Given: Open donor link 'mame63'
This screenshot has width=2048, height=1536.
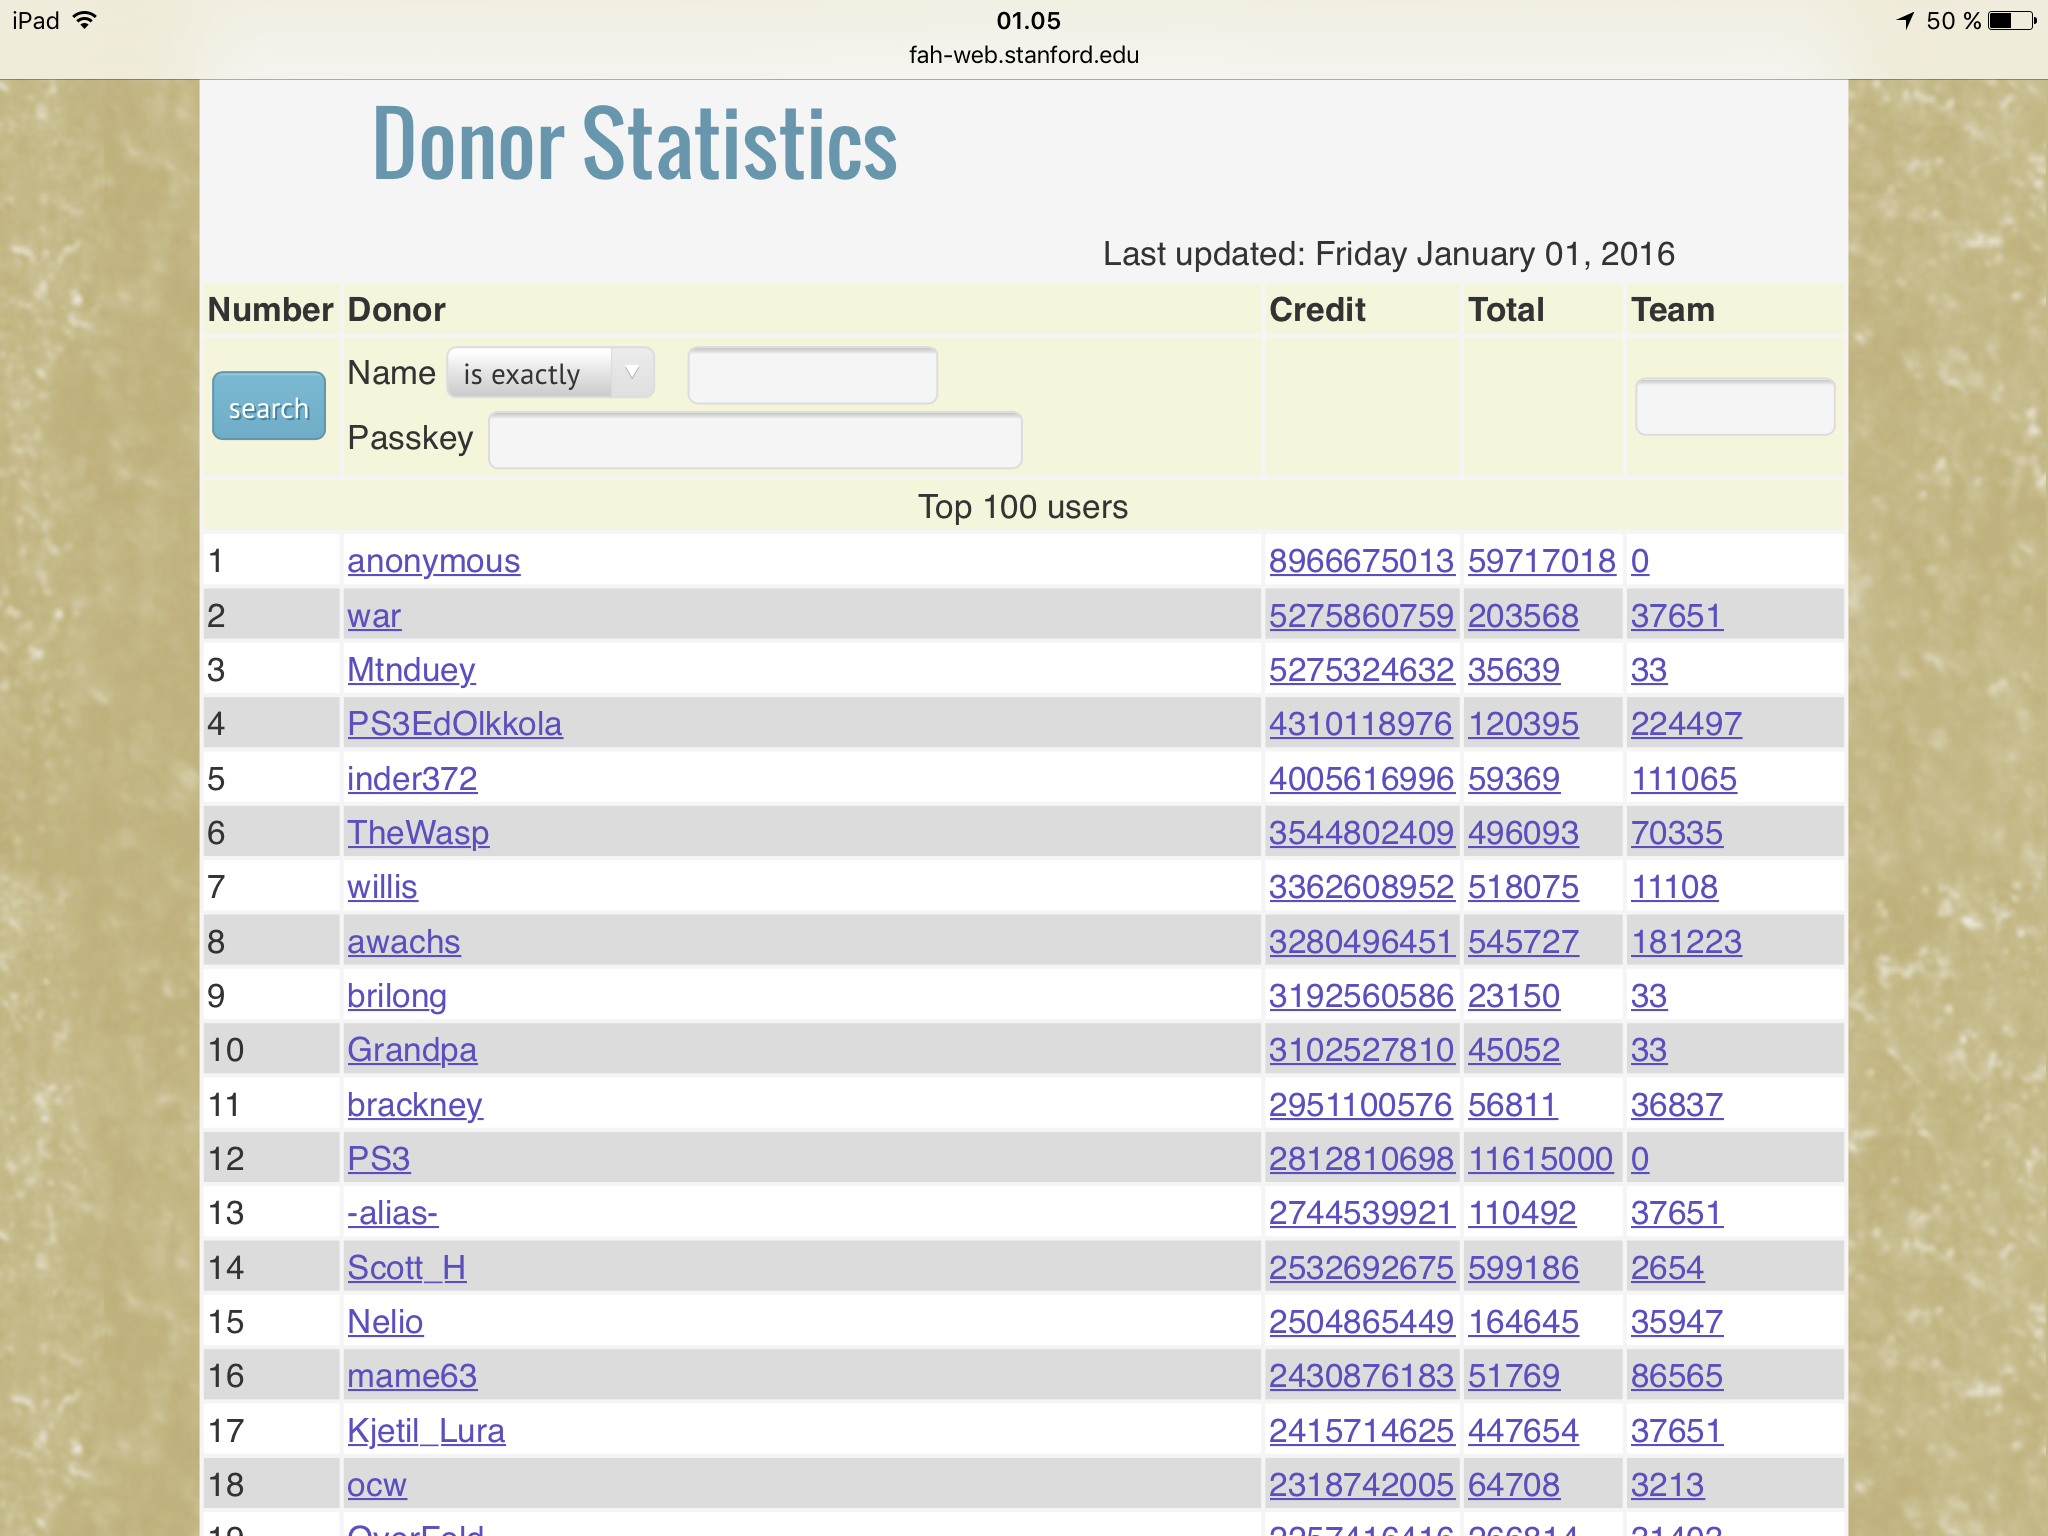Looking at the screenshot, I should tap(412, 1376).
